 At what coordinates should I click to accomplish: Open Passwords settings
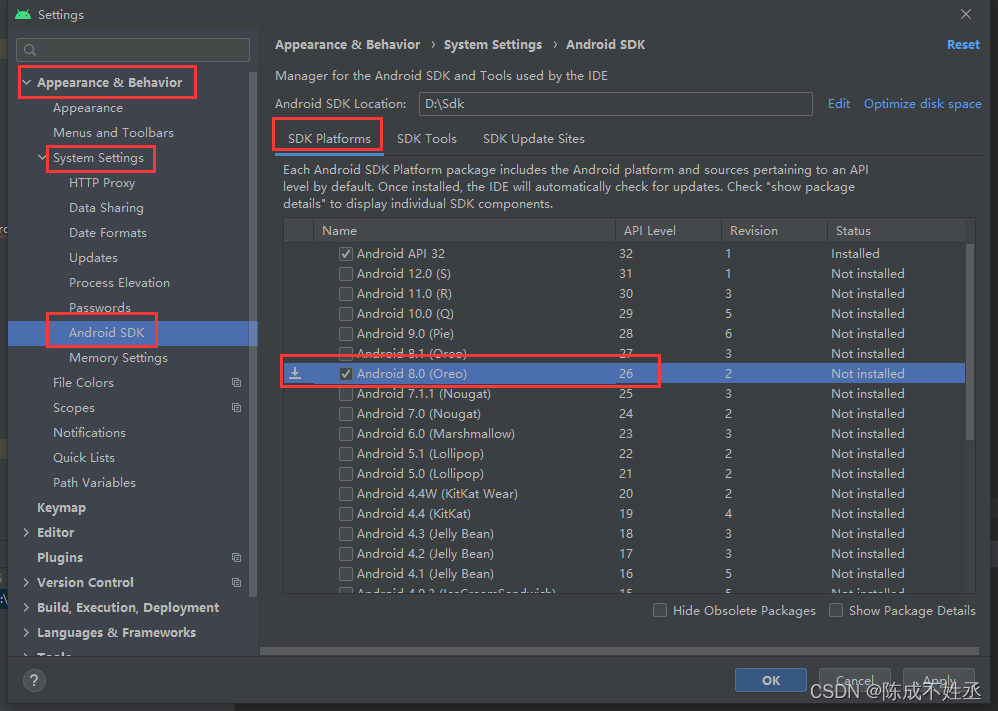coord(100,307)
